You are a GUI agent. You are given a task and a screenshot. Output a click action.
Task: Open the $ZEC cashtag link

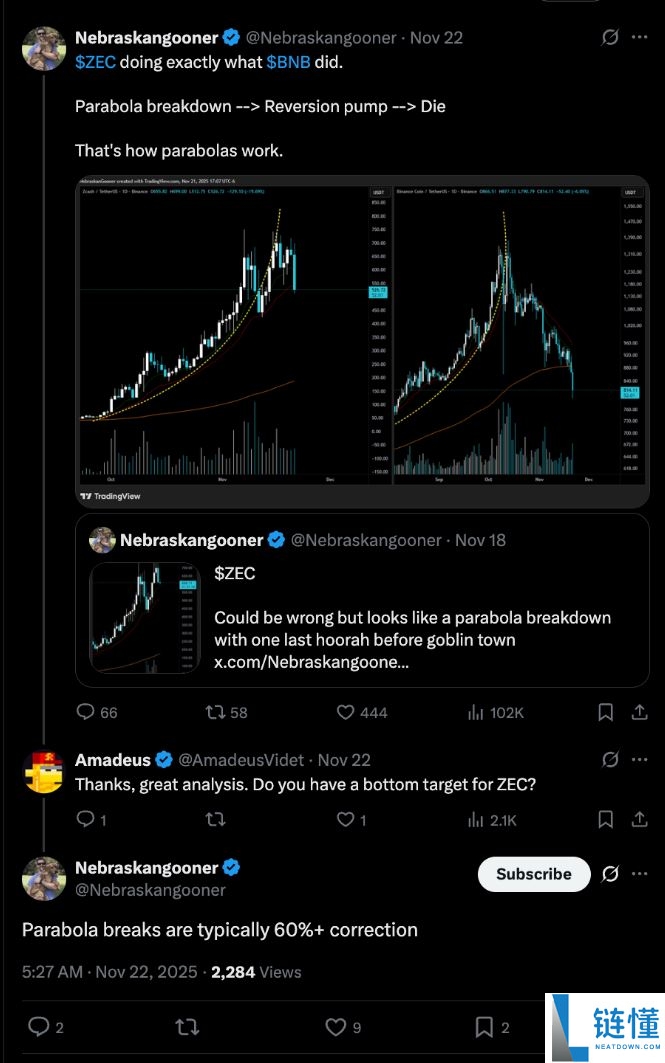pos(95,62)
